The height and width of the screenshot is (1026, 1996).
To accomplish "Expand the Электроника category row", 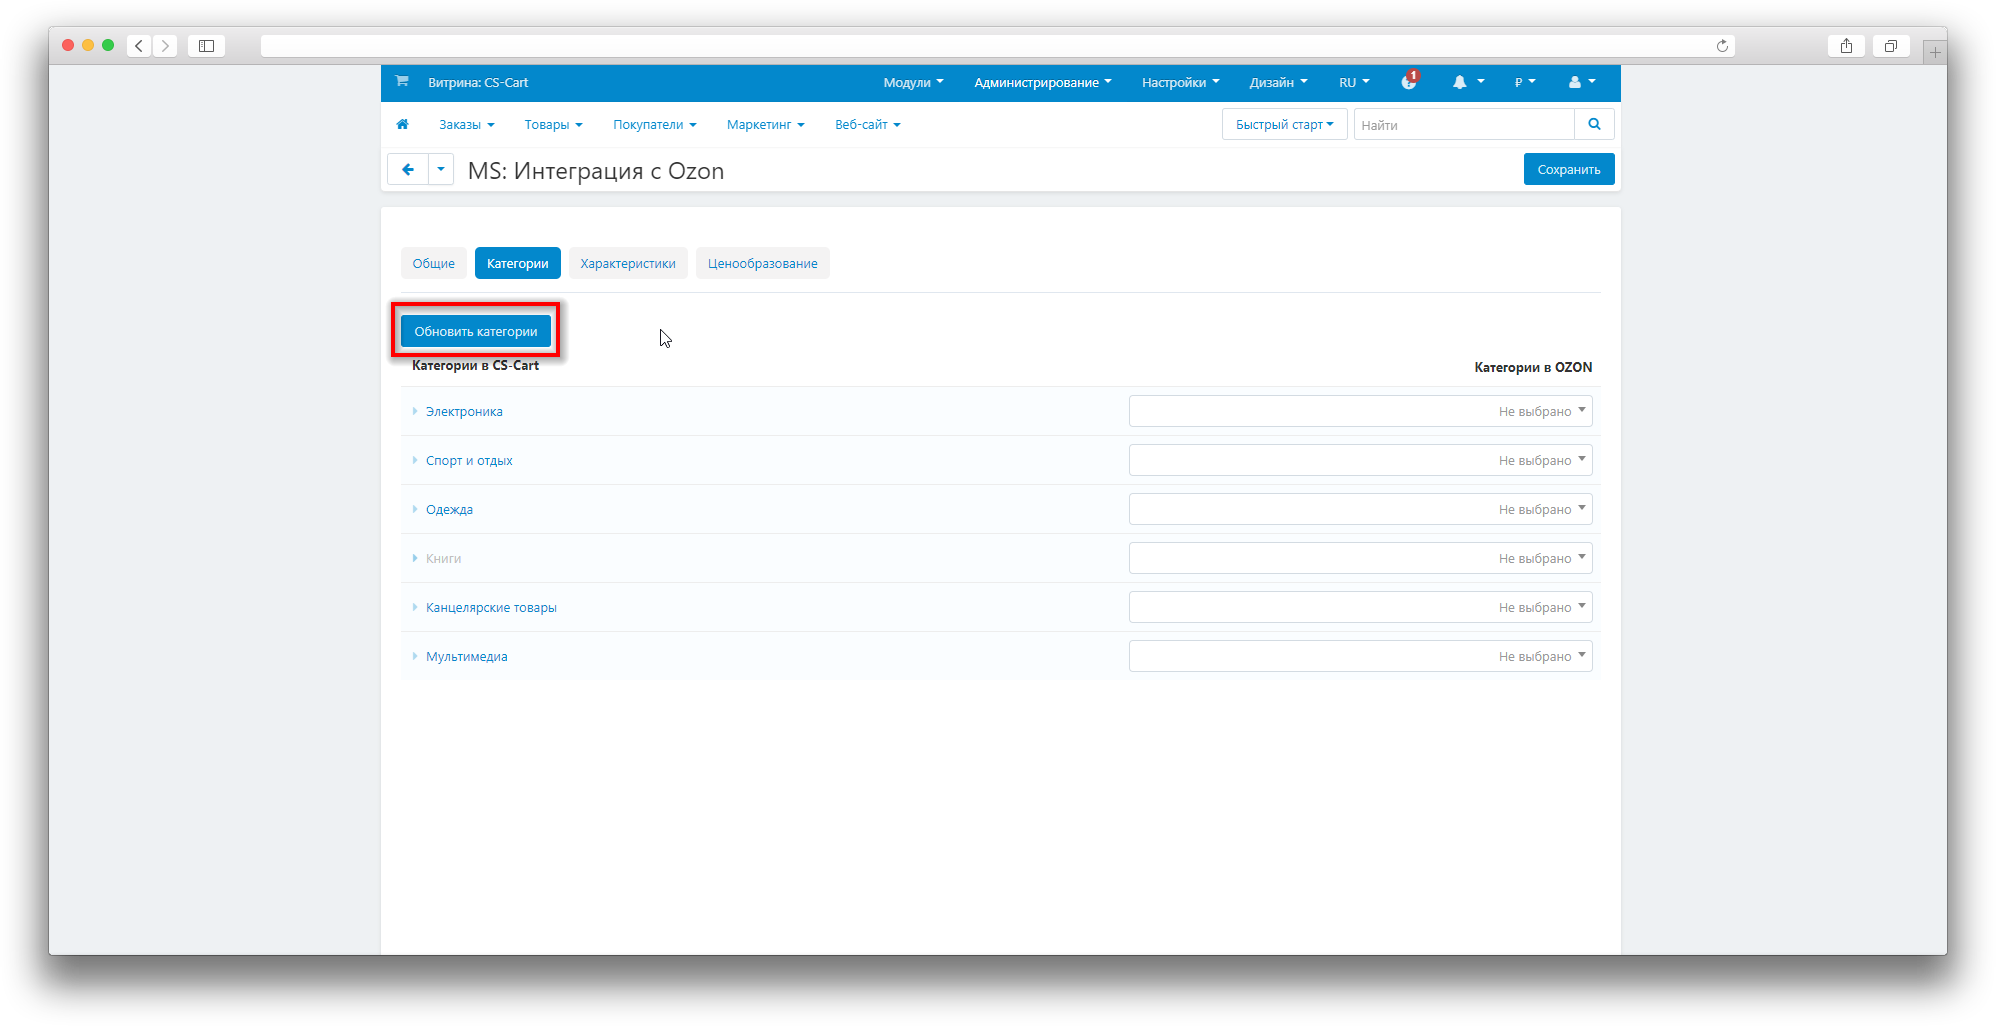I will tap(415, 411).
